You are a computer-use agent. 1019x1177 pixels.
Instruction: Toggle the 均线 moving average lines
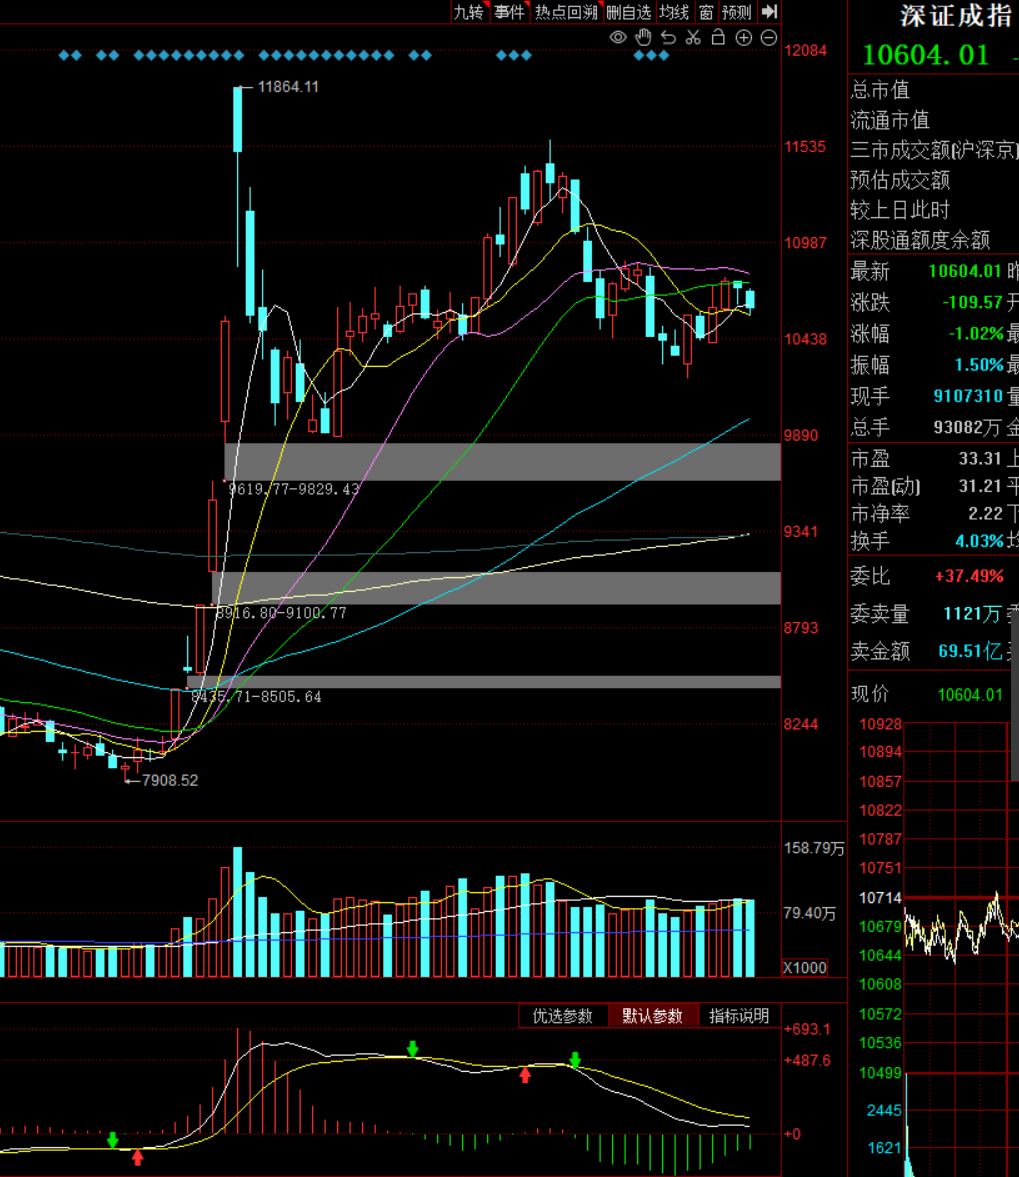coord(674,12)
